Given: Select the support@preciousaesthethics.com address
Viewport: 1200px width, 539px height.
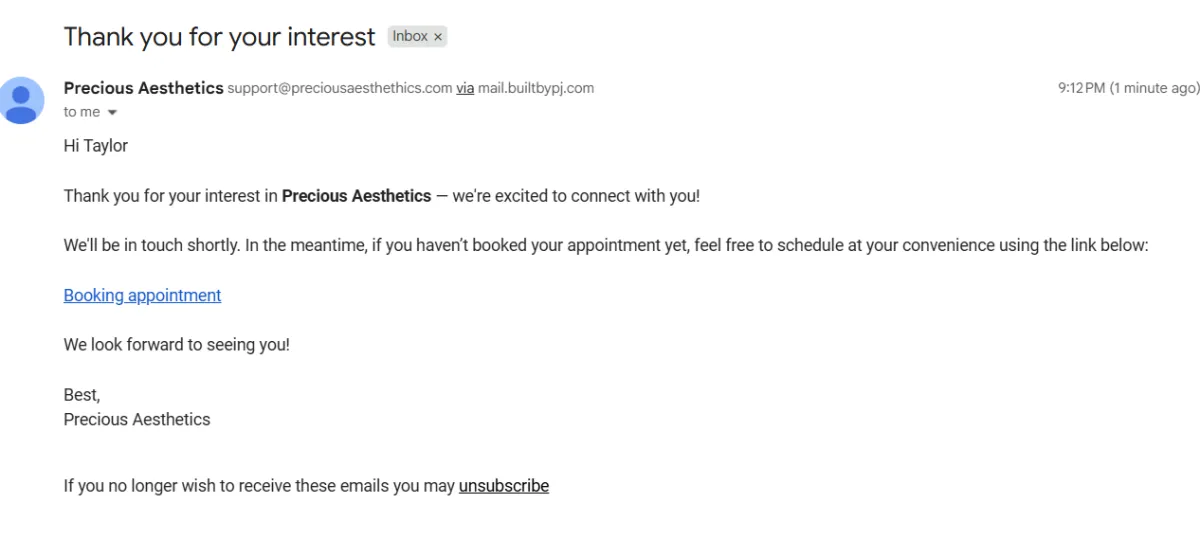Looking at the screenshot, I should [340, 88].
